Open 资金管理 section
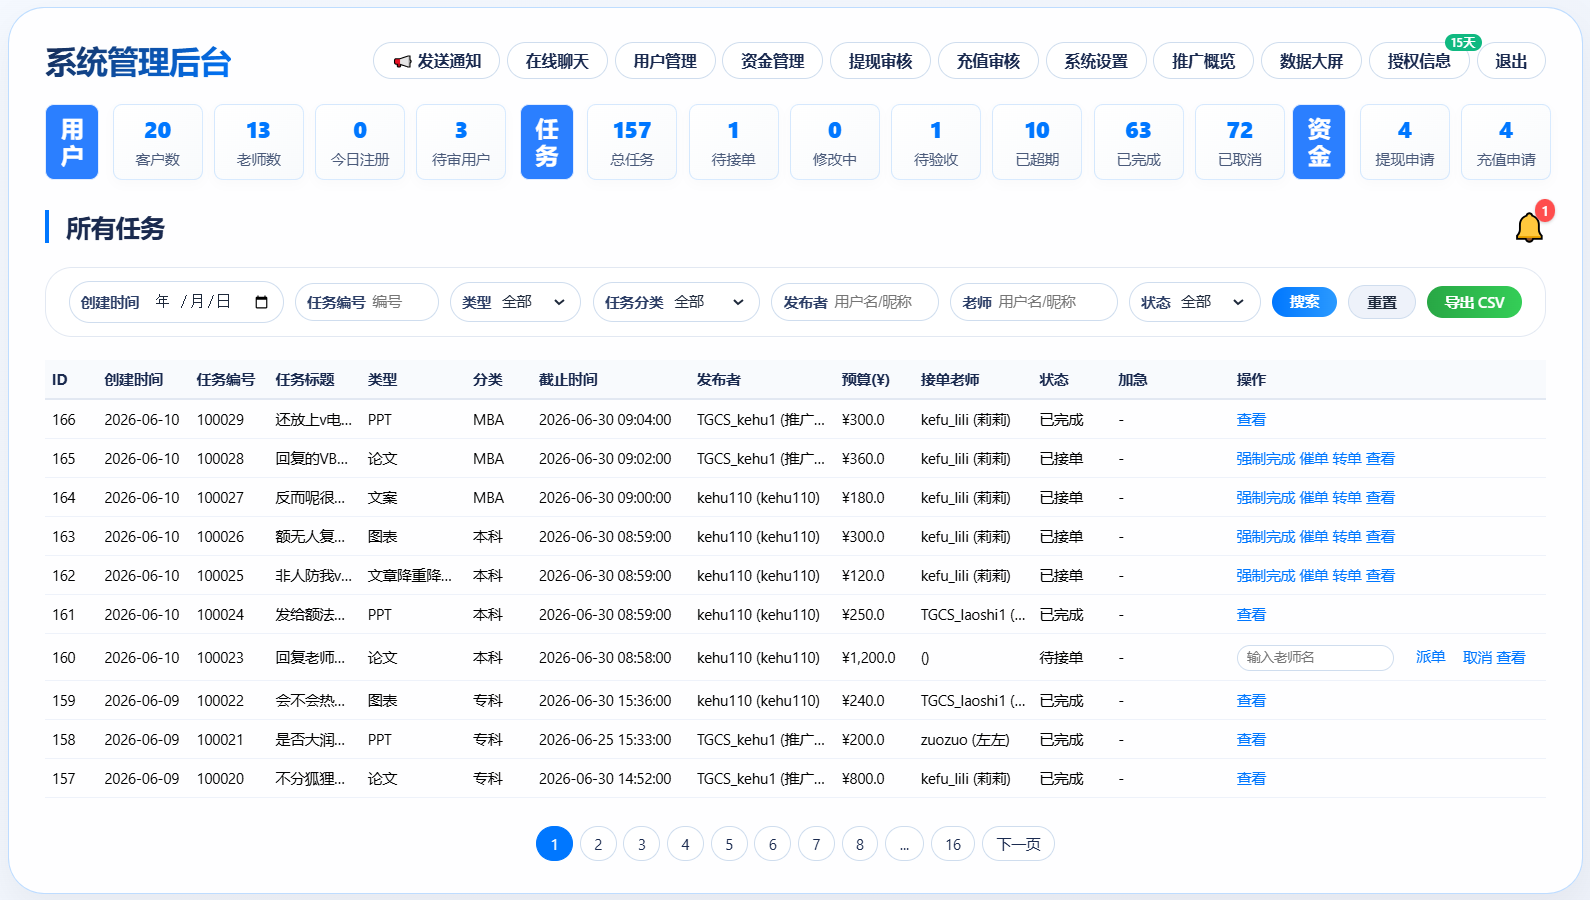Screen dimensions: 1590x900 [772, 61]
